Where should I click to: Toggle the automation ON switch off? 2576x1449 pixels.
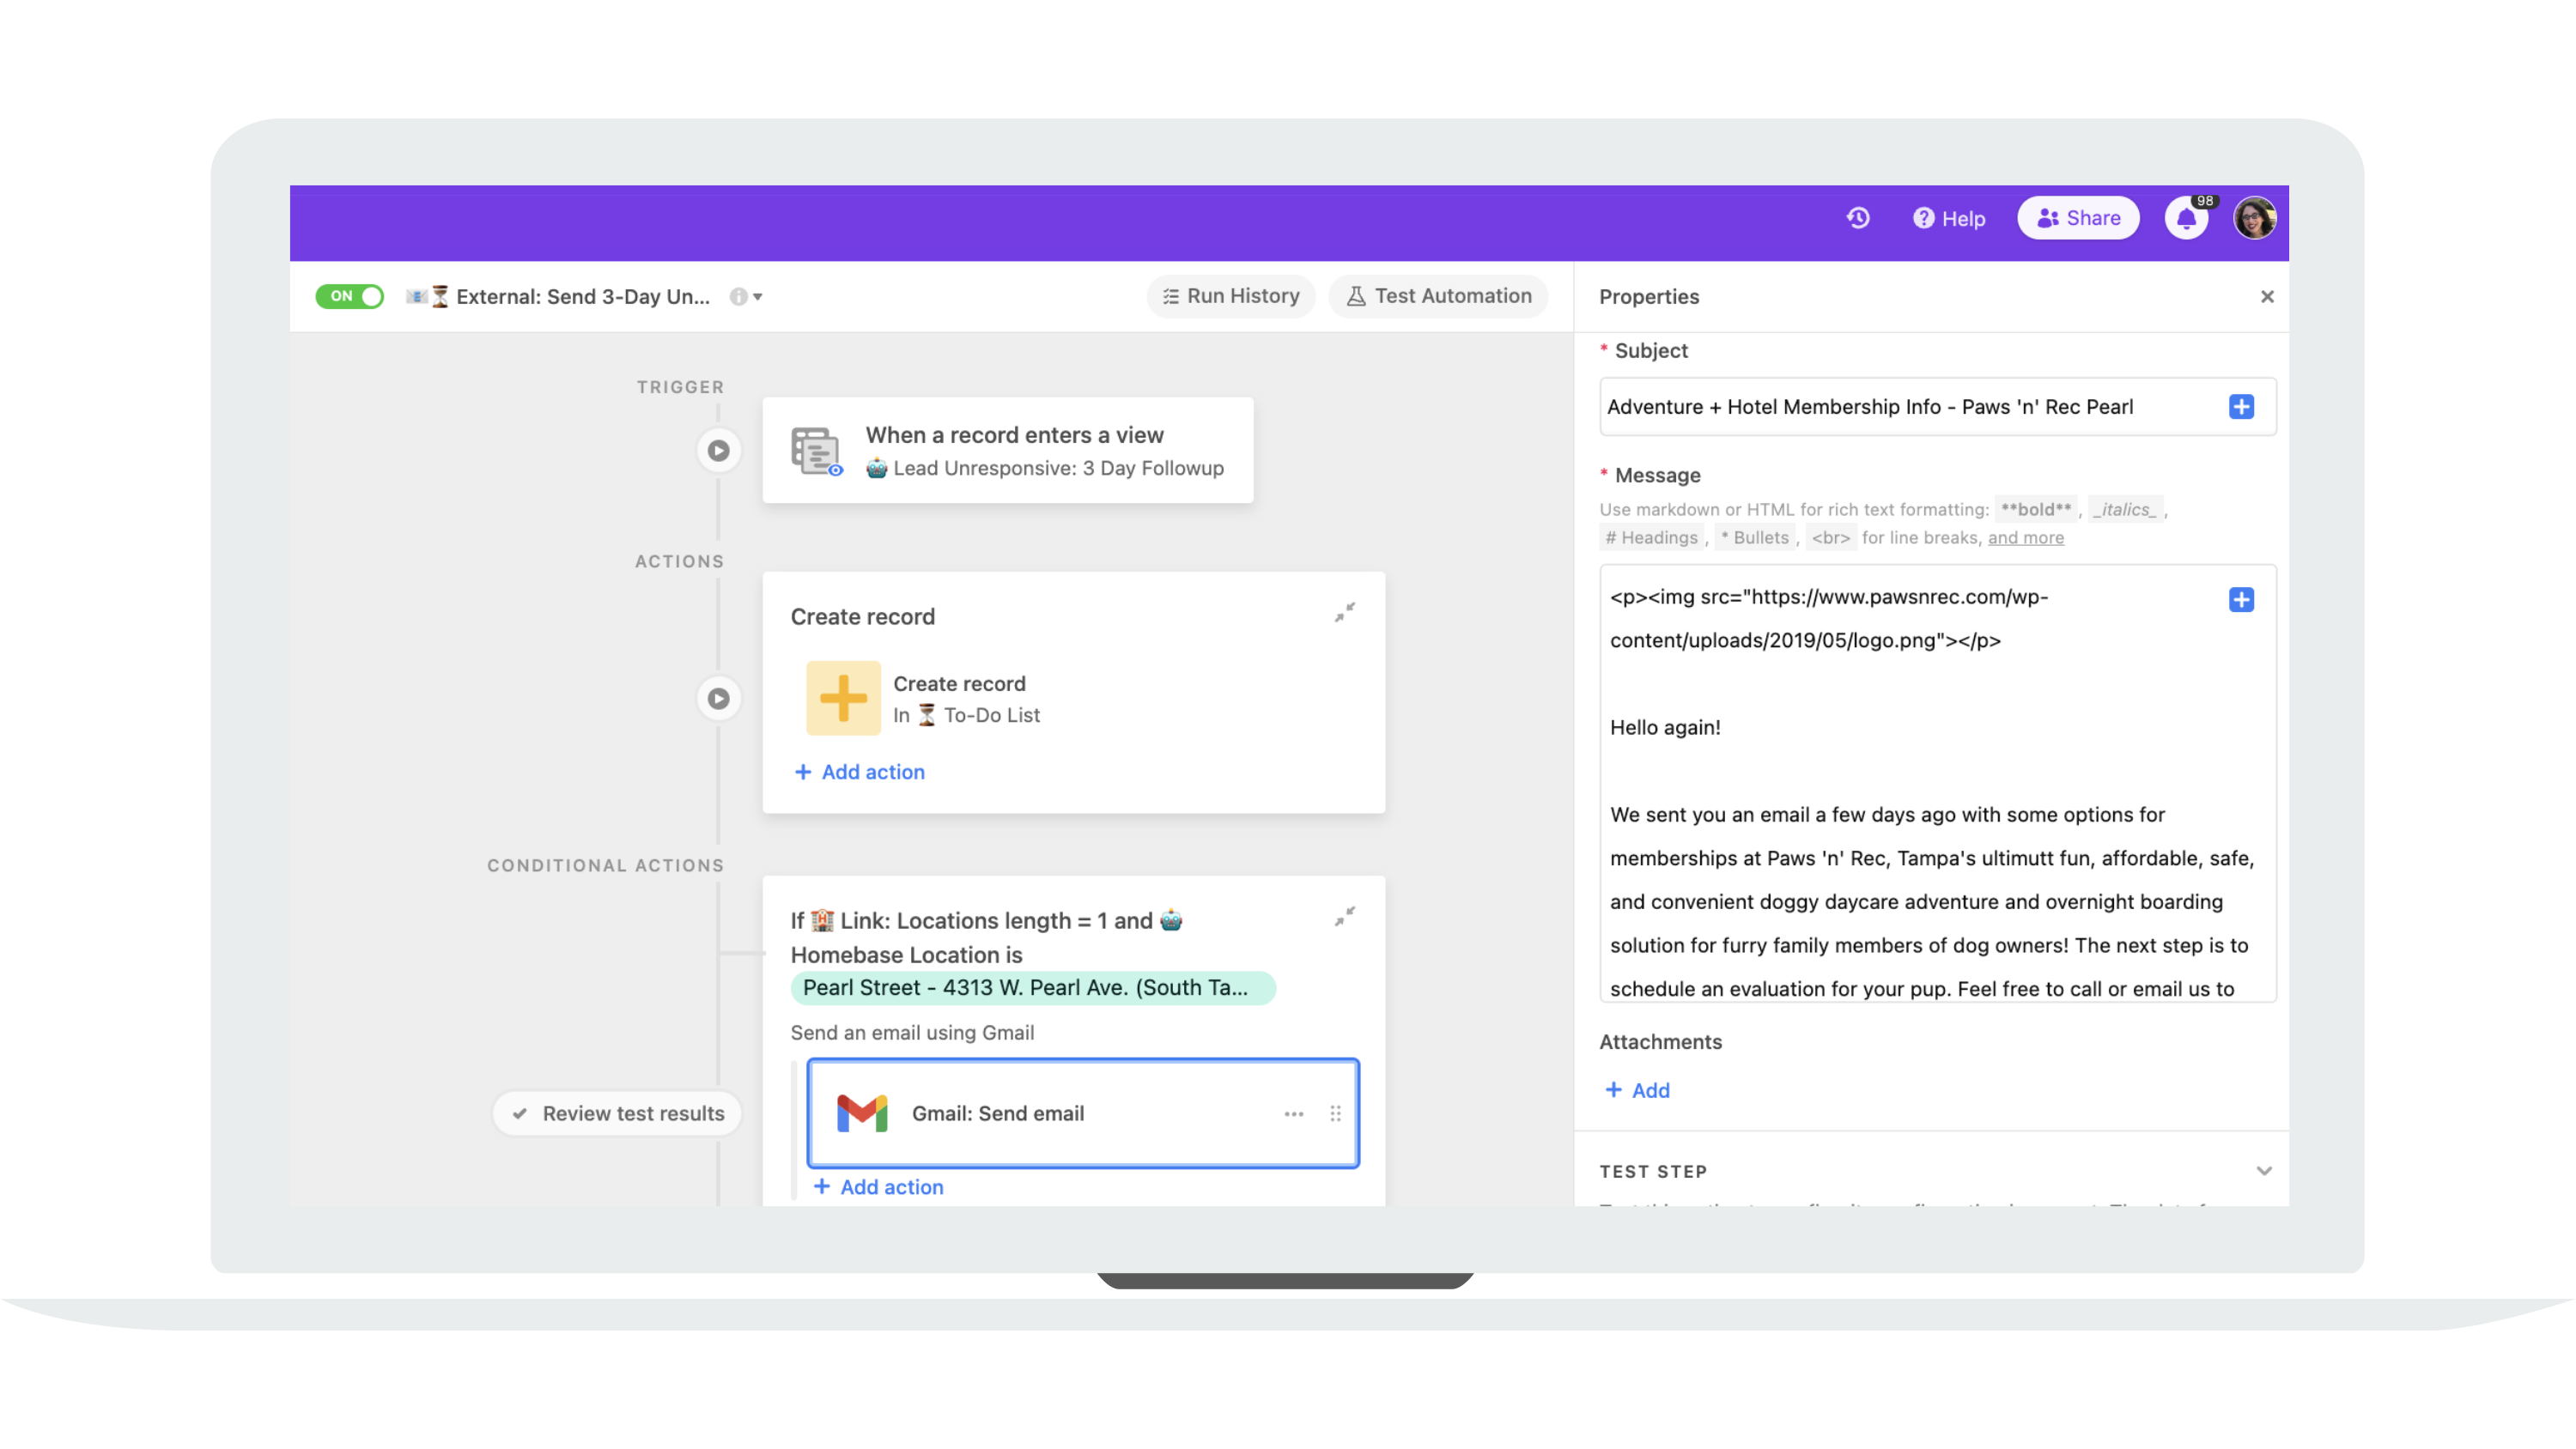[349, 296]
